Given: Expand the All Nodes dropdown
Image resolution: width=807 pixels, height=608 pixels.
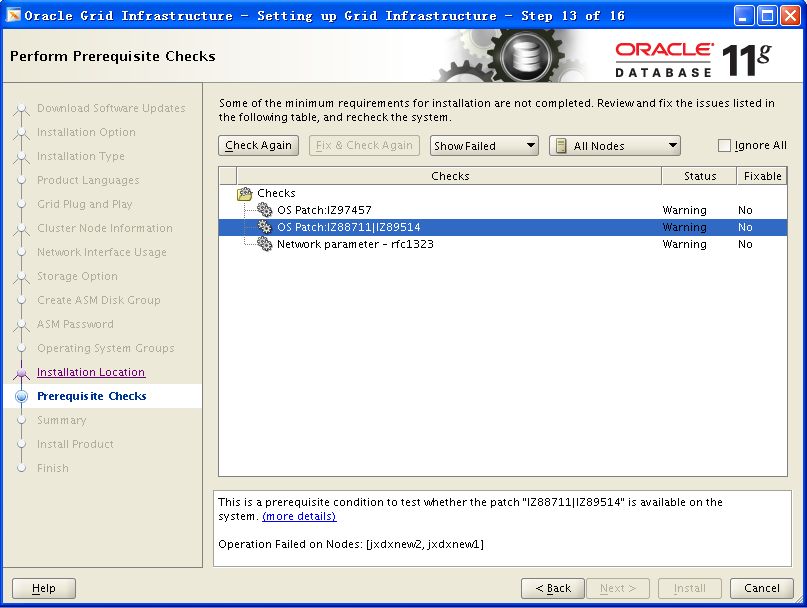Looking at the screenshot, I should (615, 146).
